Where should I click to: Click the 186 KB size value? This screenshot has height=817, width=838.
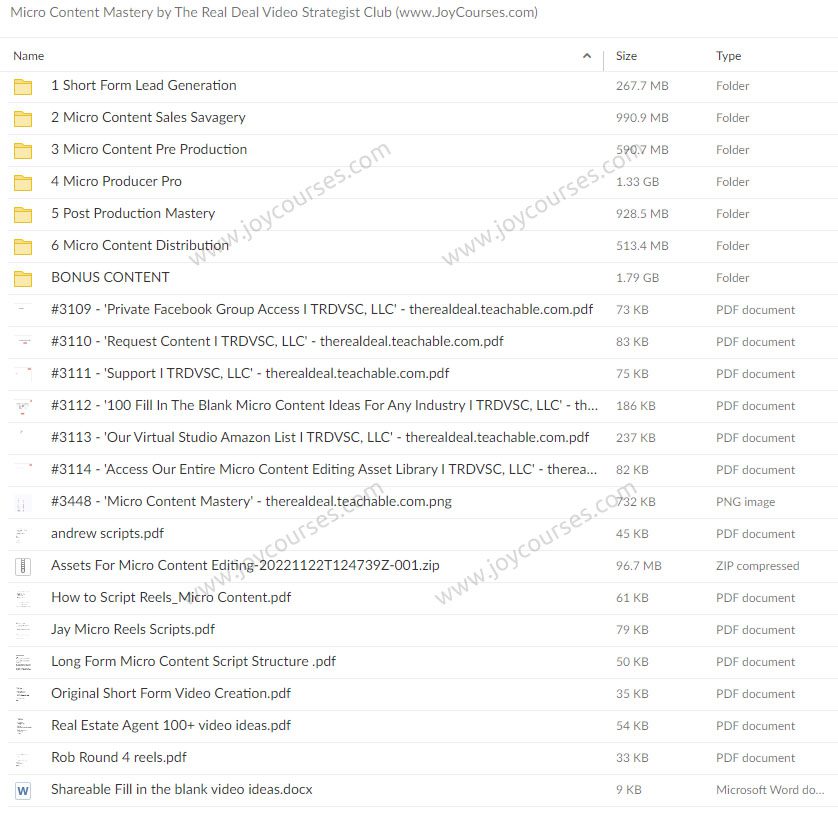click(x=635, y=406)
